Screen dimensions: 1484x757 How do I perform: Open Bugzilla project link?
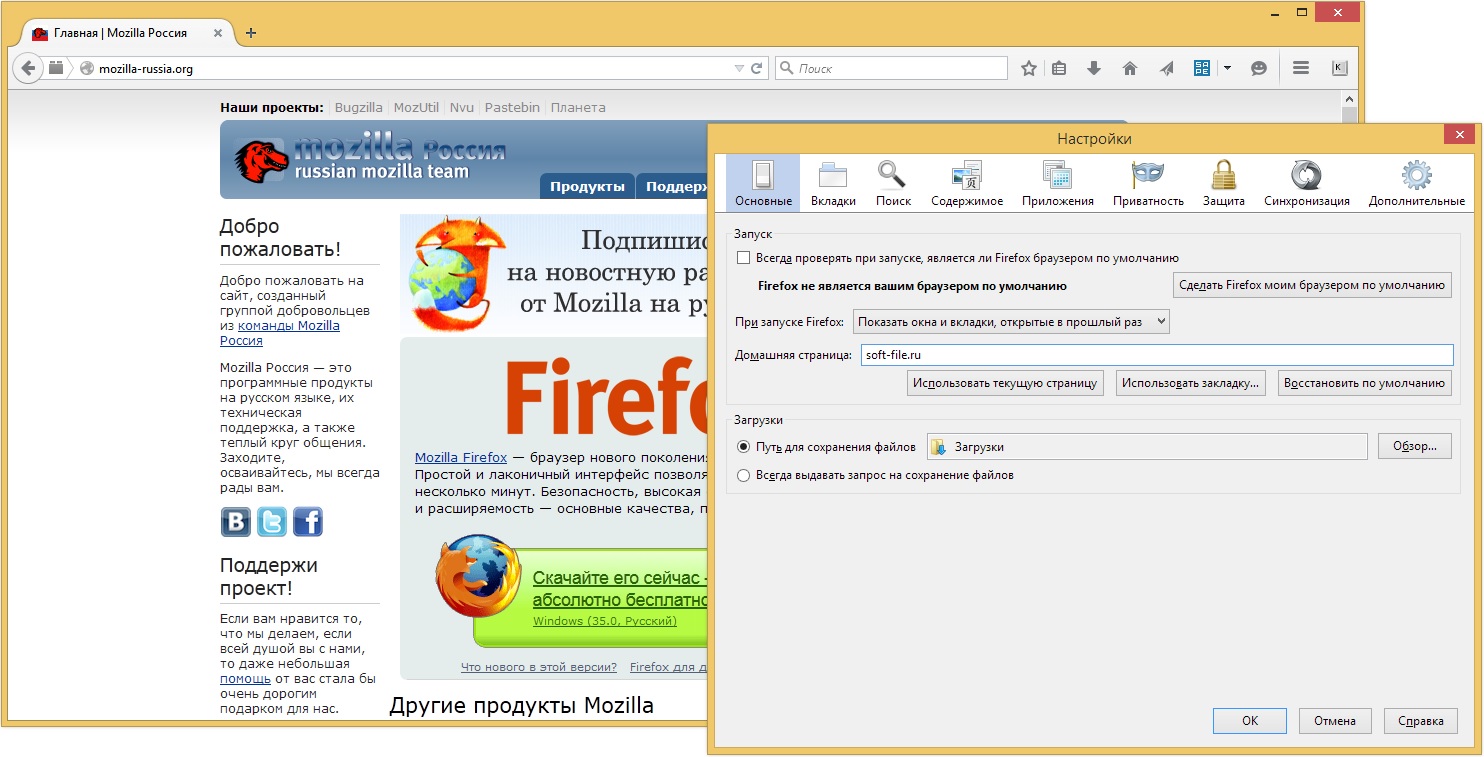358,107
